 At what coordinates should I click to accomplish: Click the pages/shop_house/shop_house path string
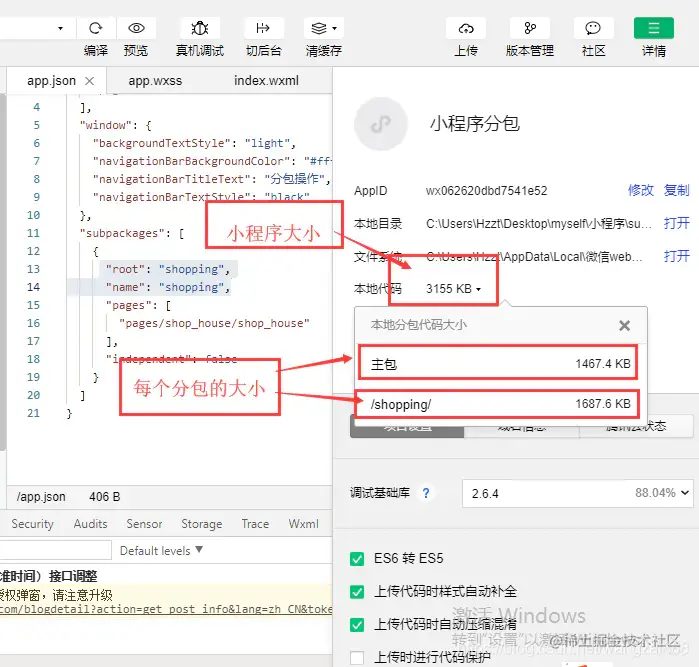[x=214, y=323]
